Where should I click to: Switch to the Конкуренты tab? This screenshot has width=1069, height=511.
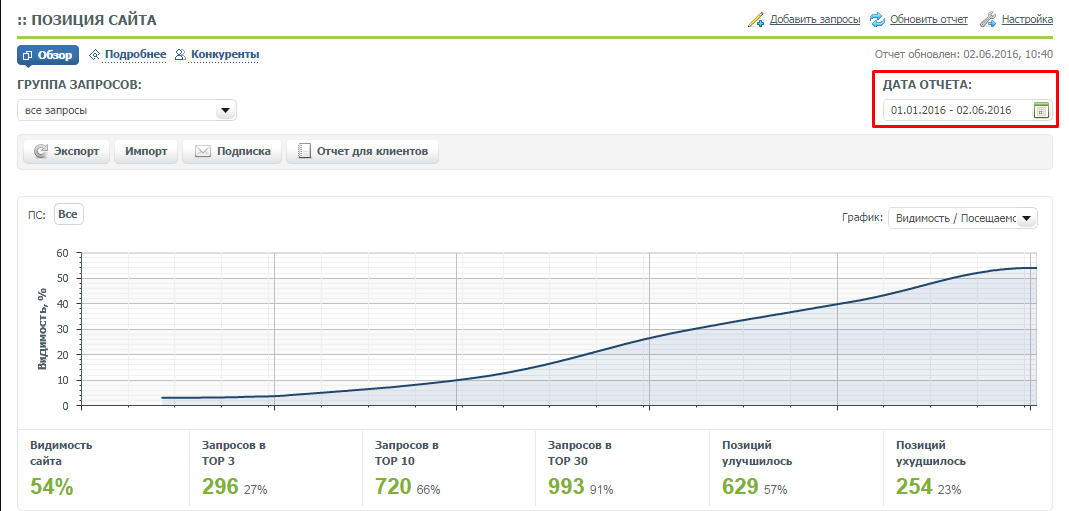pos(225,54)
